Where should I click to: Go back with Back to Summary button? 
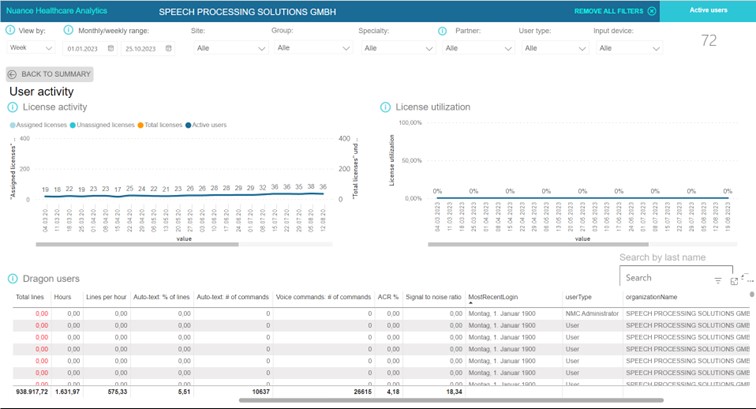(x=50, y=74)
